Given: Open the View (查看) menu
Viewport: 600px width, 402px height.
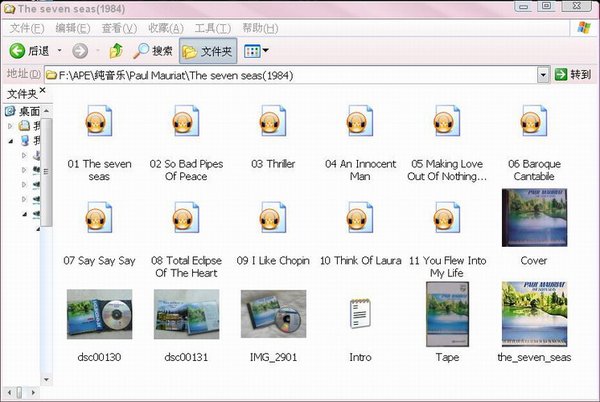Looking at the screenshot, I should coord(119,28).
